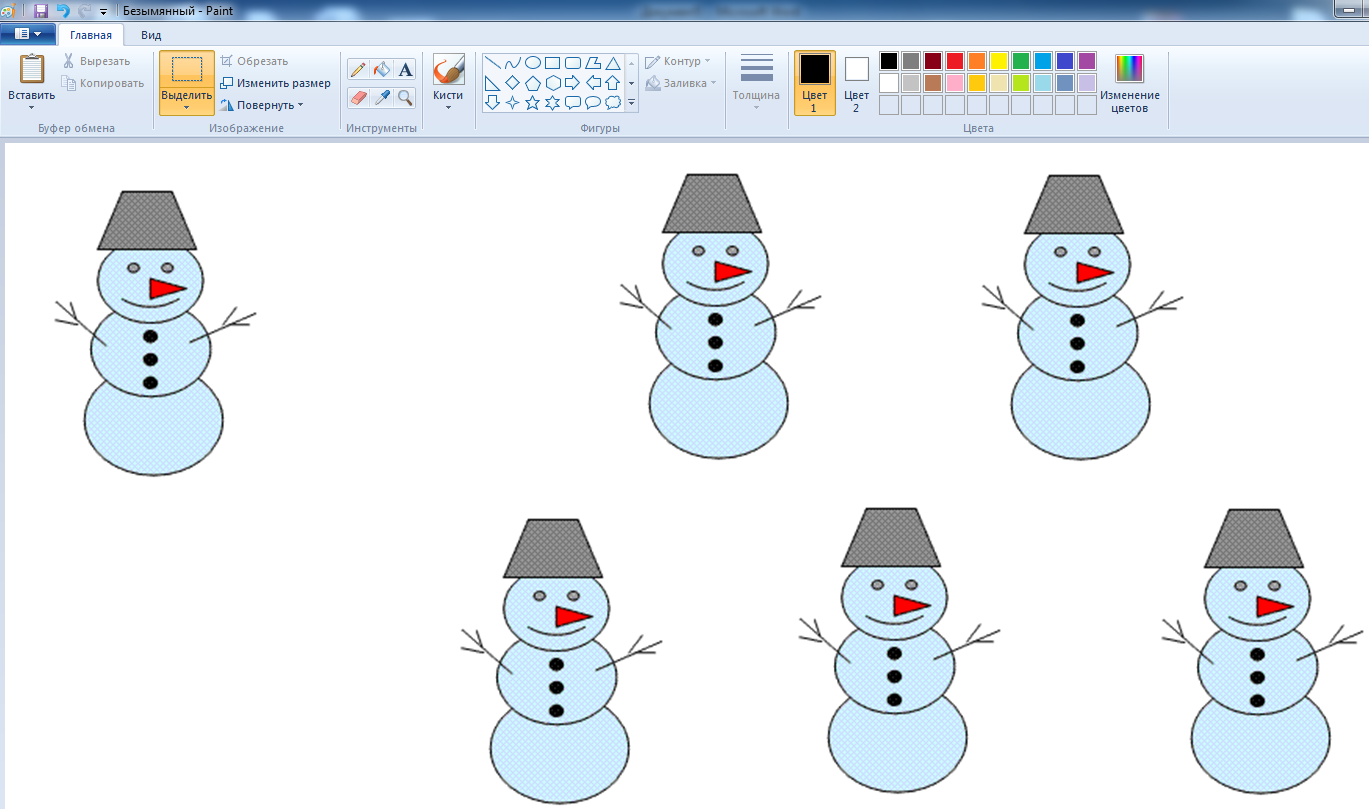Screen dimensions: 1369x809
Task: Select the Magnifier tool
Action: [x=405, y=97]
